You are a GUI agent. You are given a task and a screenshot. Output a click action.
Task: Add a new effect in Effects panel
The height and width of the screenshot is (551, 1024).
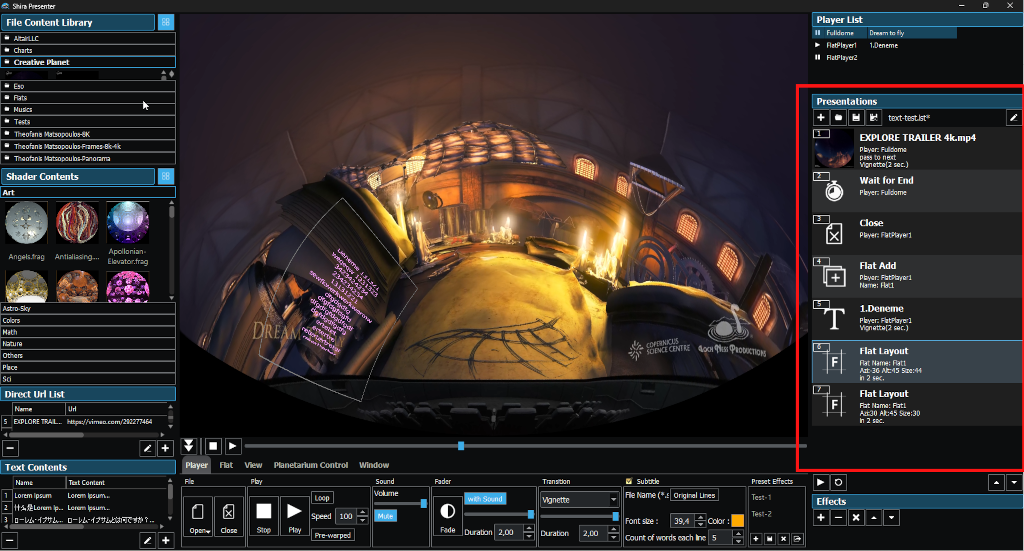(x=821, y=518)
